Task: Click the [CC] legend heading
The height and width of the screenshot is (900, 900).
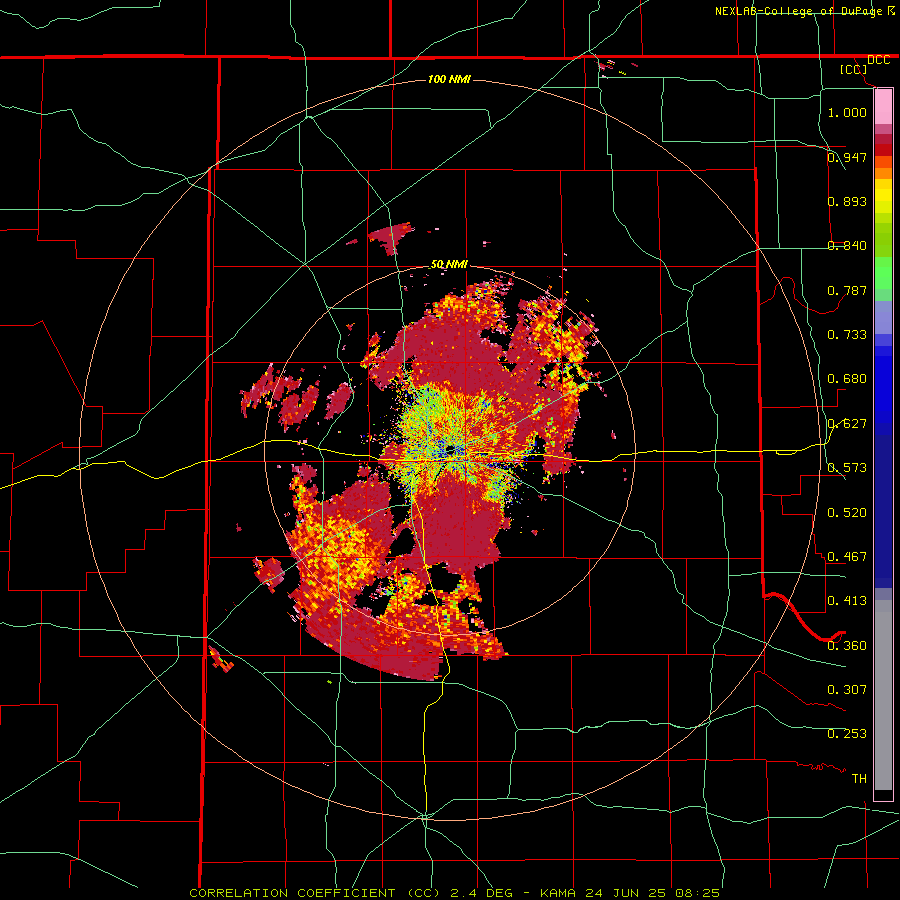Action: pos(853,69)
